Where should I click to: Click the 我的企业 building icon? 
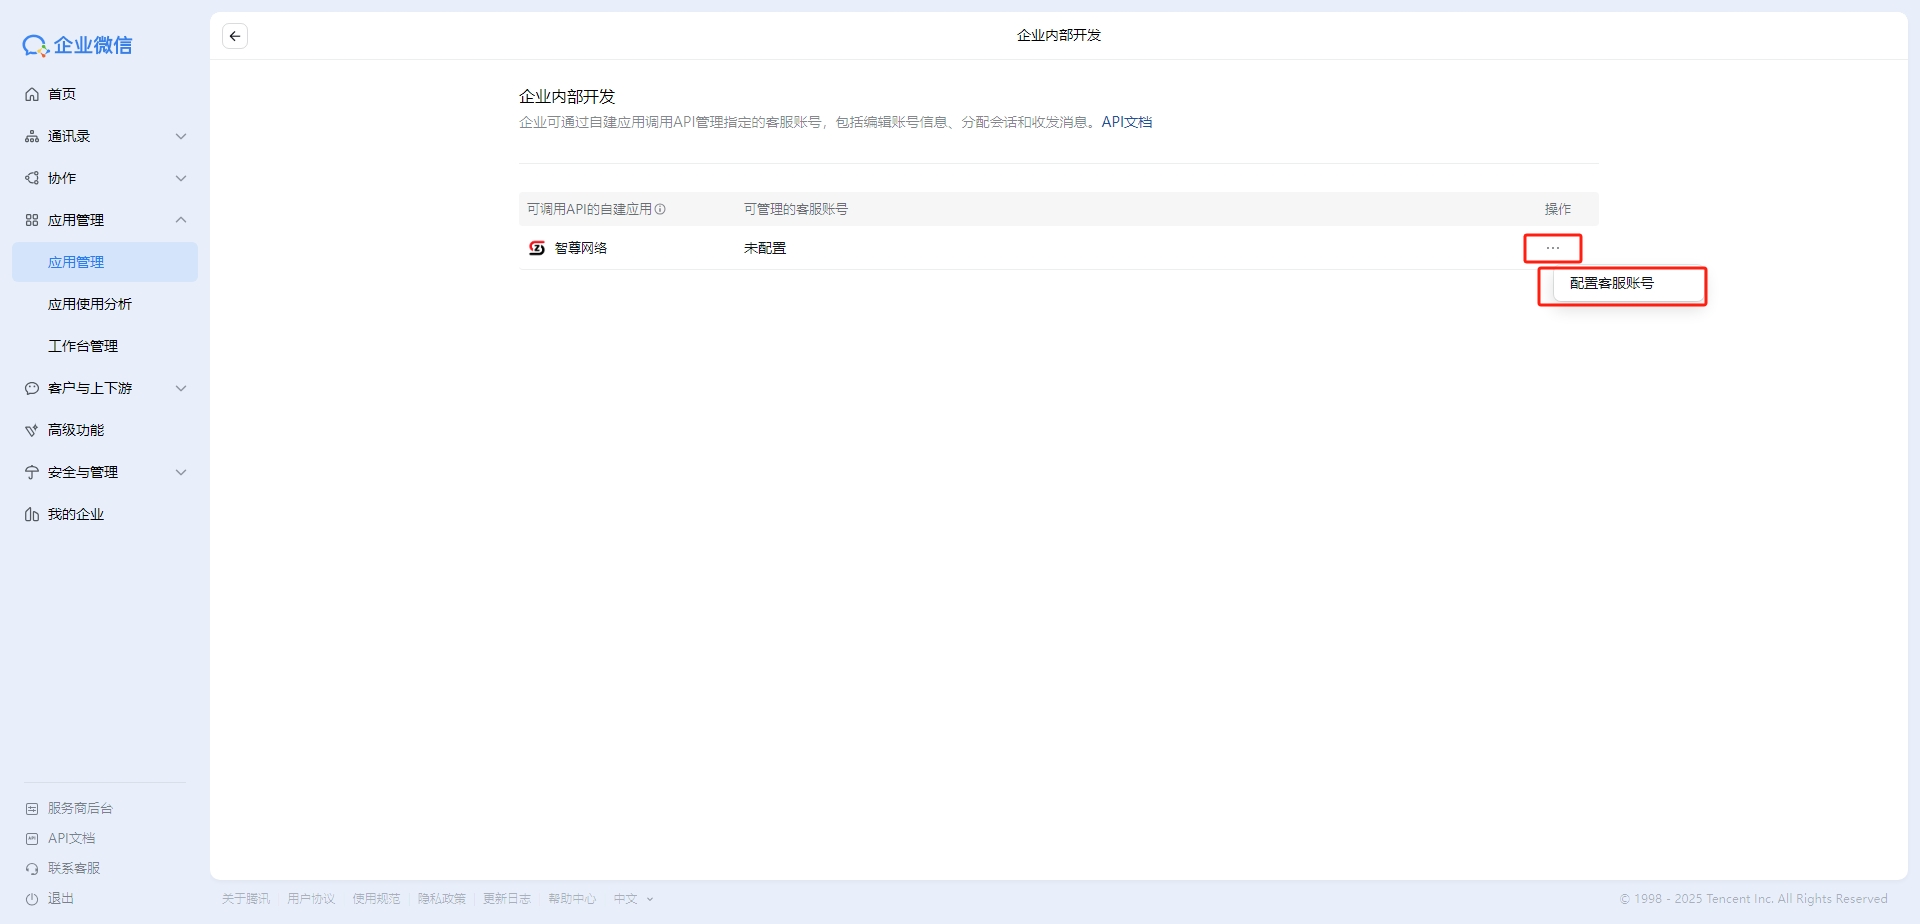(32, 514)
